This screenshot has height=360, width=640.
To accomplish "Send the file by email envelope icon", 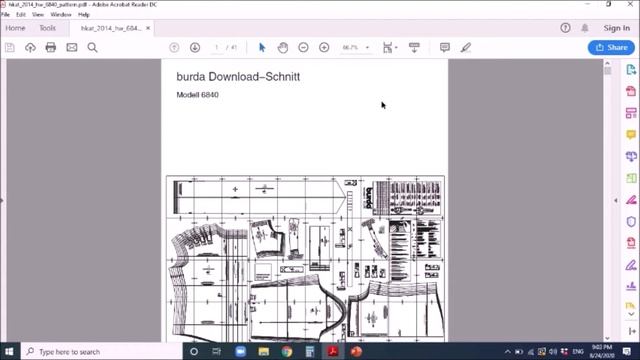I will pyautogui.click(x=72, y=47).
